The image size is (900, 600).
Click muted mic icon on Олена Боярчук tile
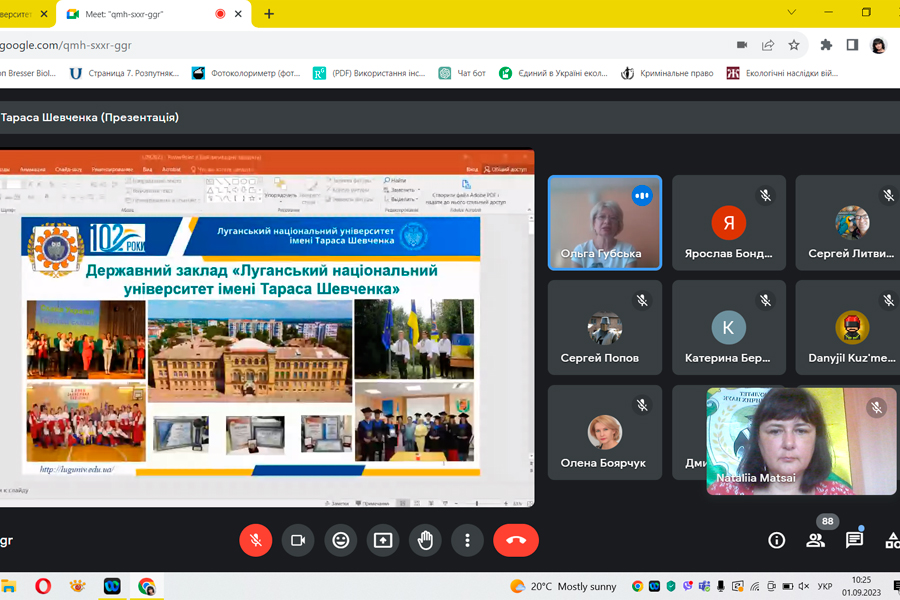[x=642, y=405]
